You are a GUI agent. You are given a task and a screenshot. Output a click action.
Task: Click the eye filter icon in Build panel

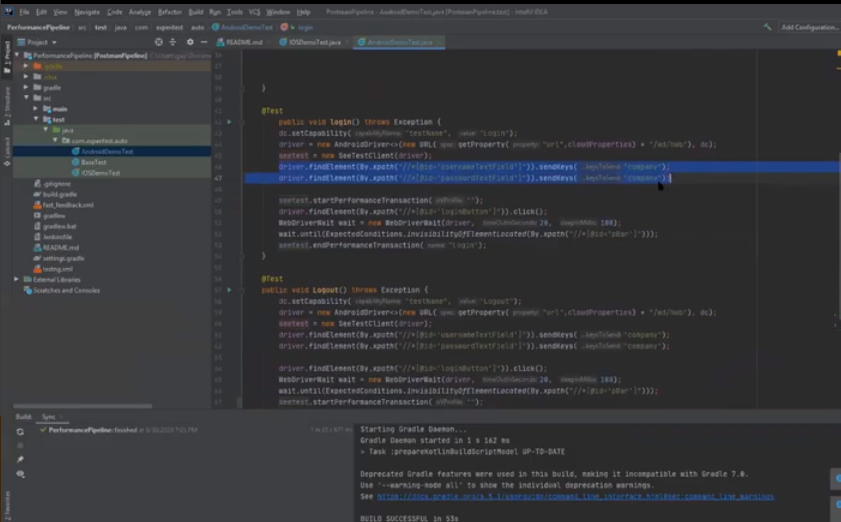pyautogui.click(x=20, y=474)
